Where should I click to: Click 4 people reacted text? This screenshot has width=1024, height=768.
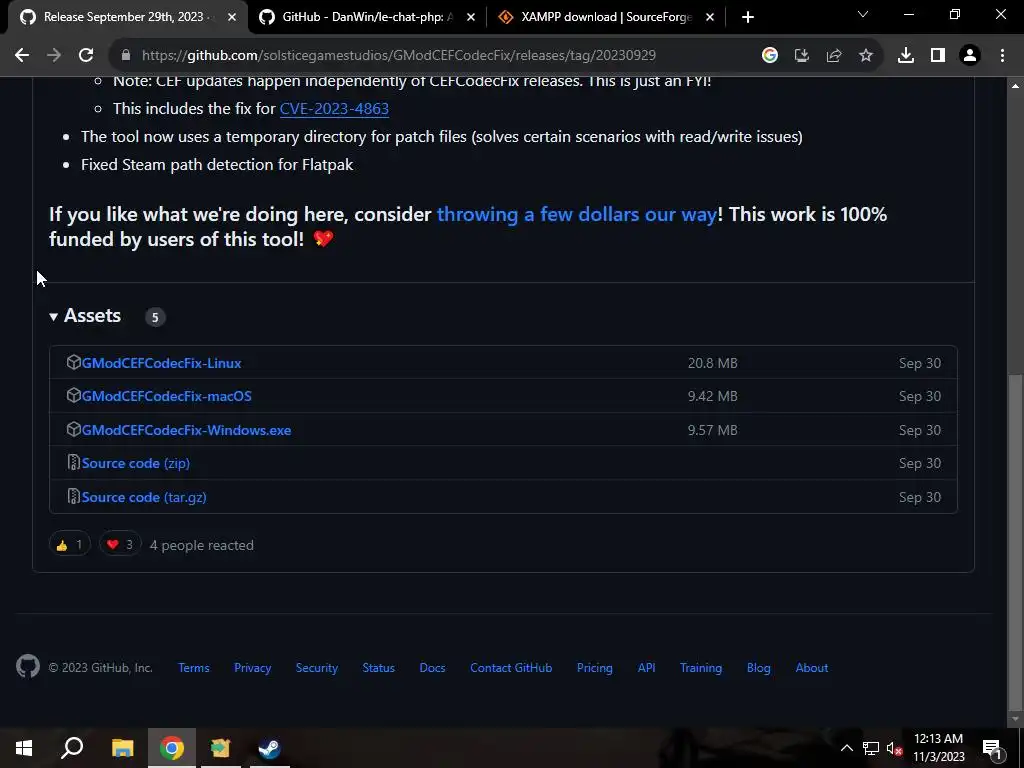coord(201,545)
